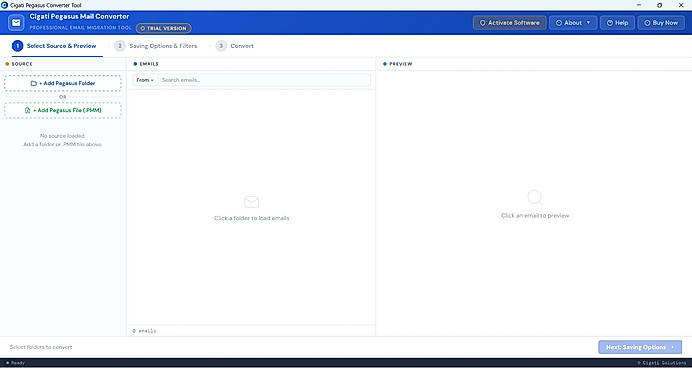Image resolution: width=692 pixels, height=368 pixels.
Task: Minimize the Cigati Pegasus Converter window
Action: click(639, 5)
